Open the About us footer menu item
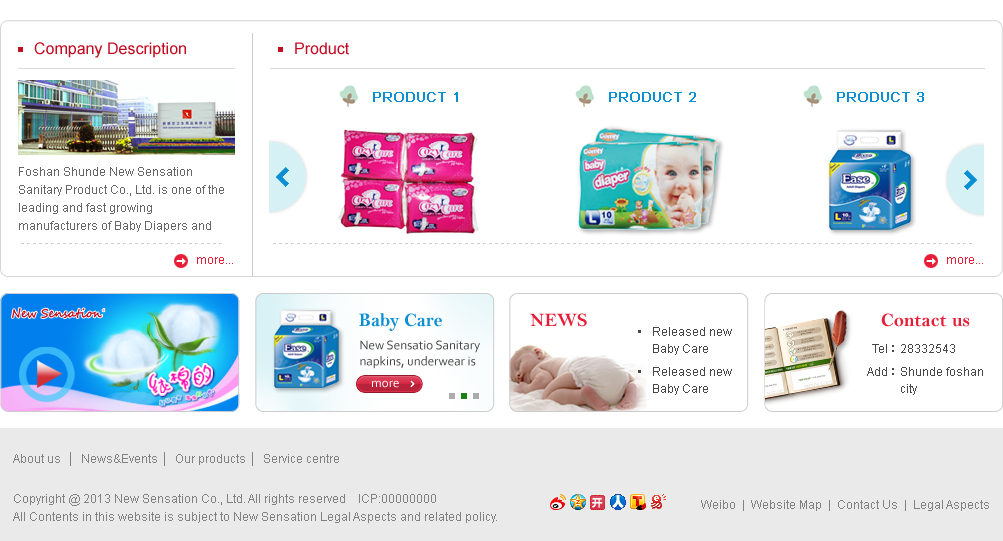 click(x=36, y=459)
